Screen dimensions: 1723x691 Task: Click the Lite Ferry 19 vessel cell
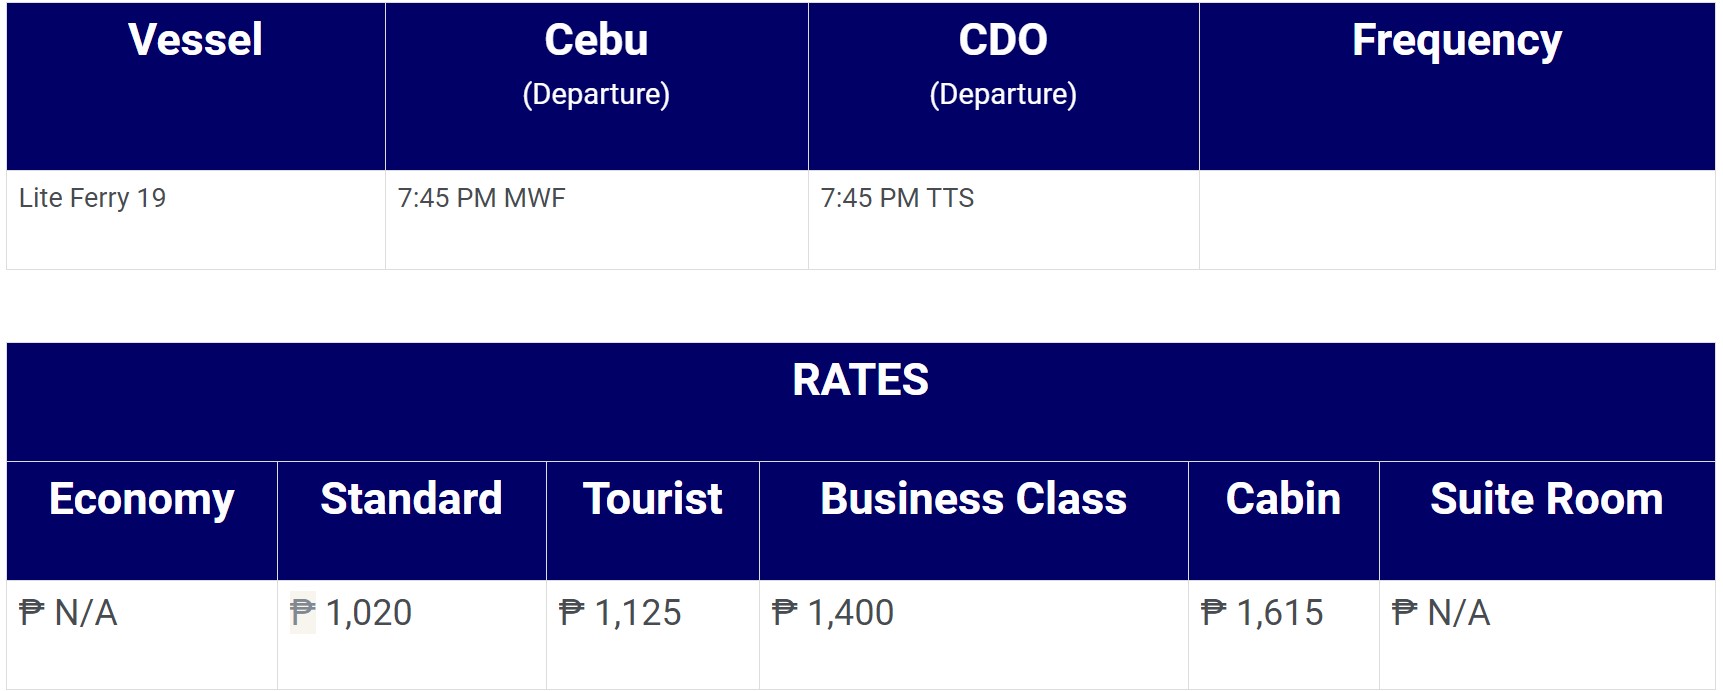point(196,220)
